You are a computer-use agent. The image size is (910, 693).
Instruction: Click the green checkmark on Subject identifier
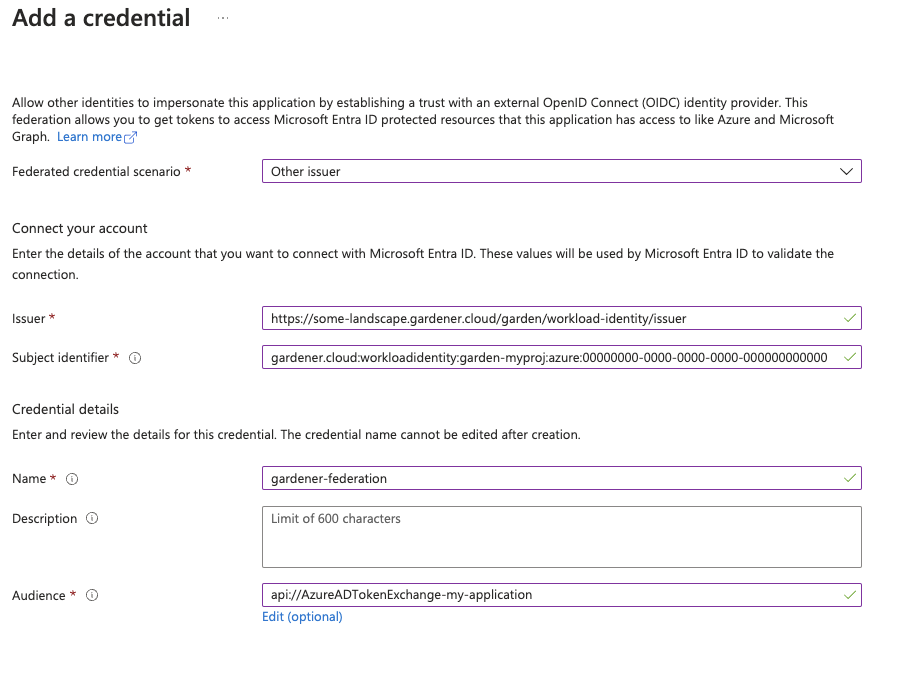point(848,357)
